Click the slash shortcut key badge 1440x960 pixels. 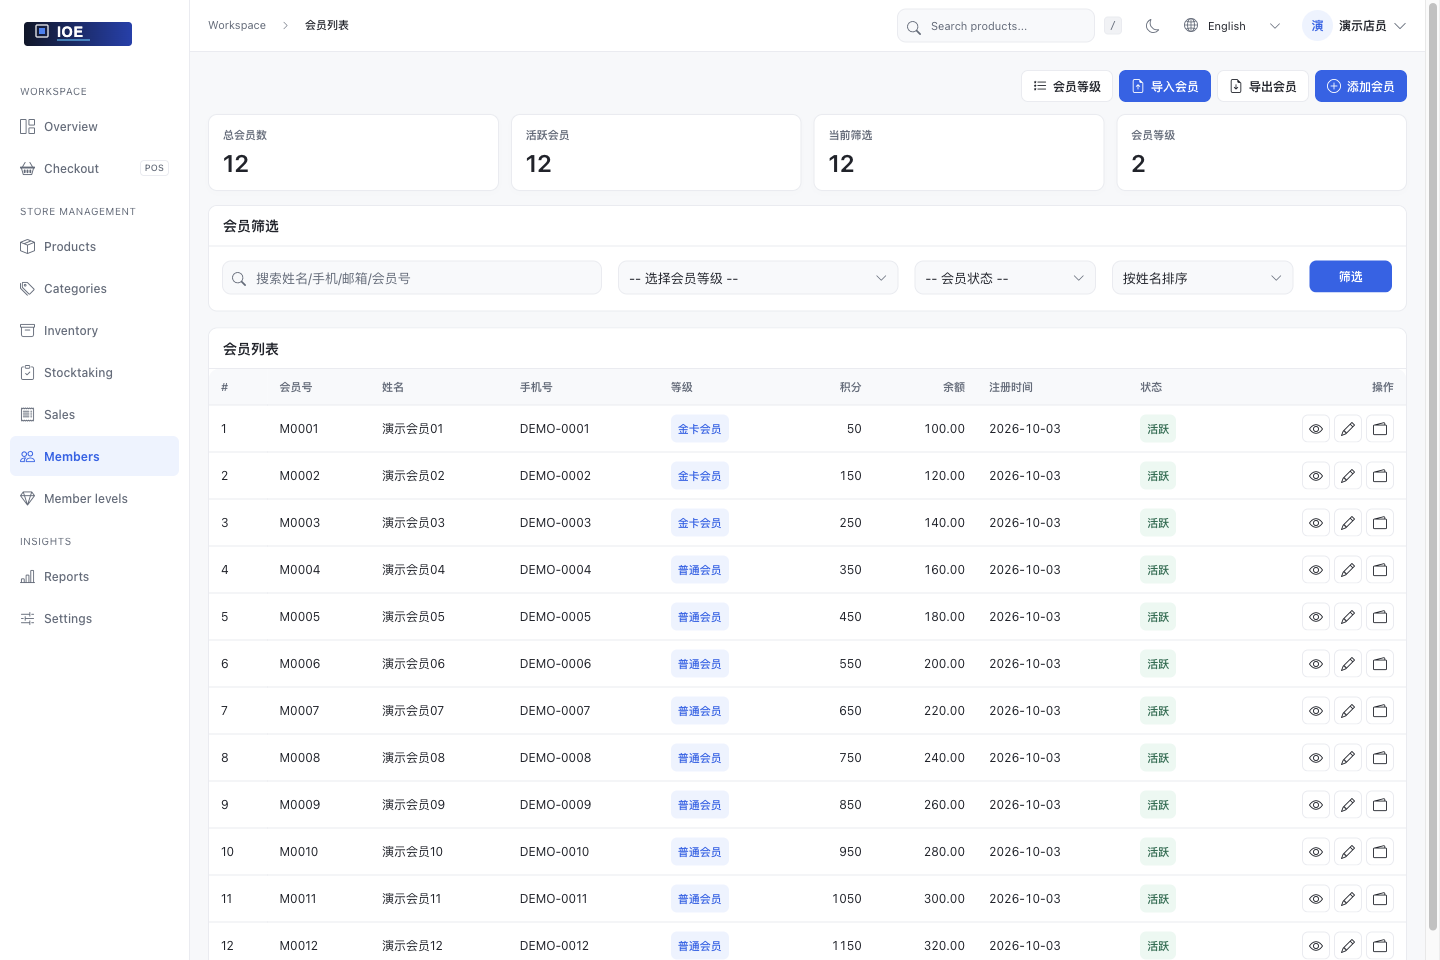[x=1113, y=26]
